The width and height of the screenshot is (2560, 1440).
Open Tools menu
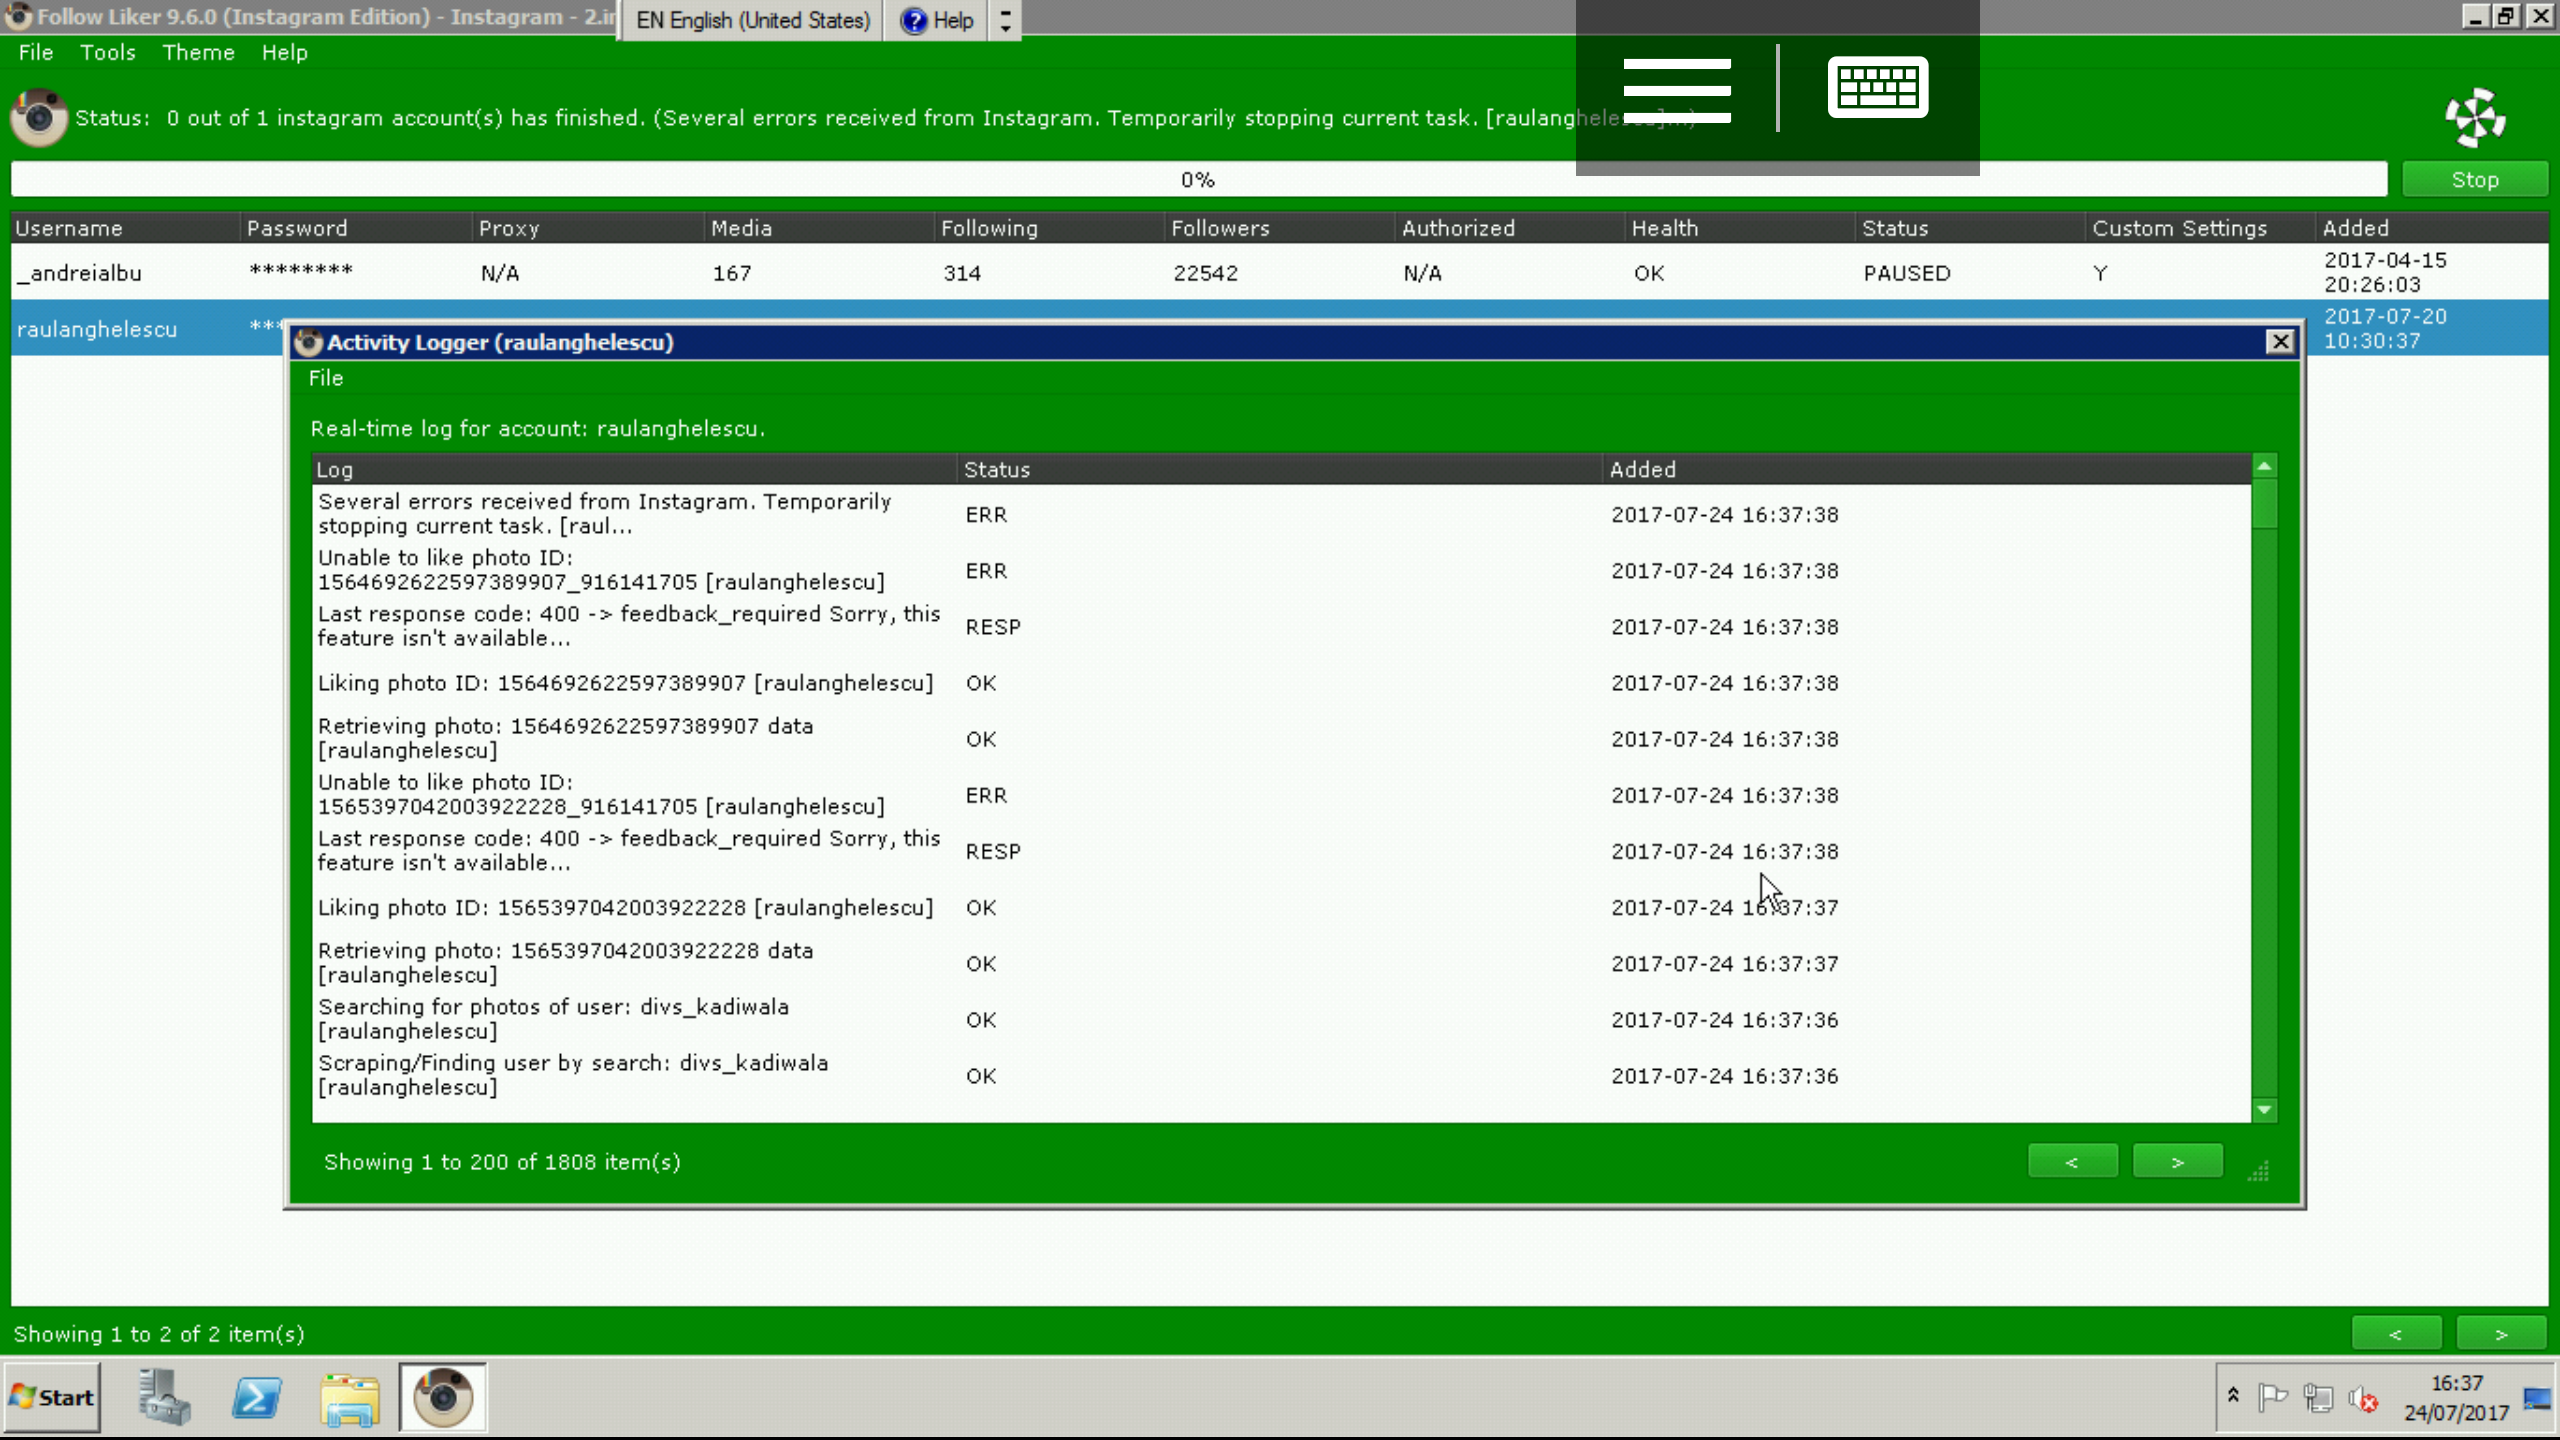108,52
